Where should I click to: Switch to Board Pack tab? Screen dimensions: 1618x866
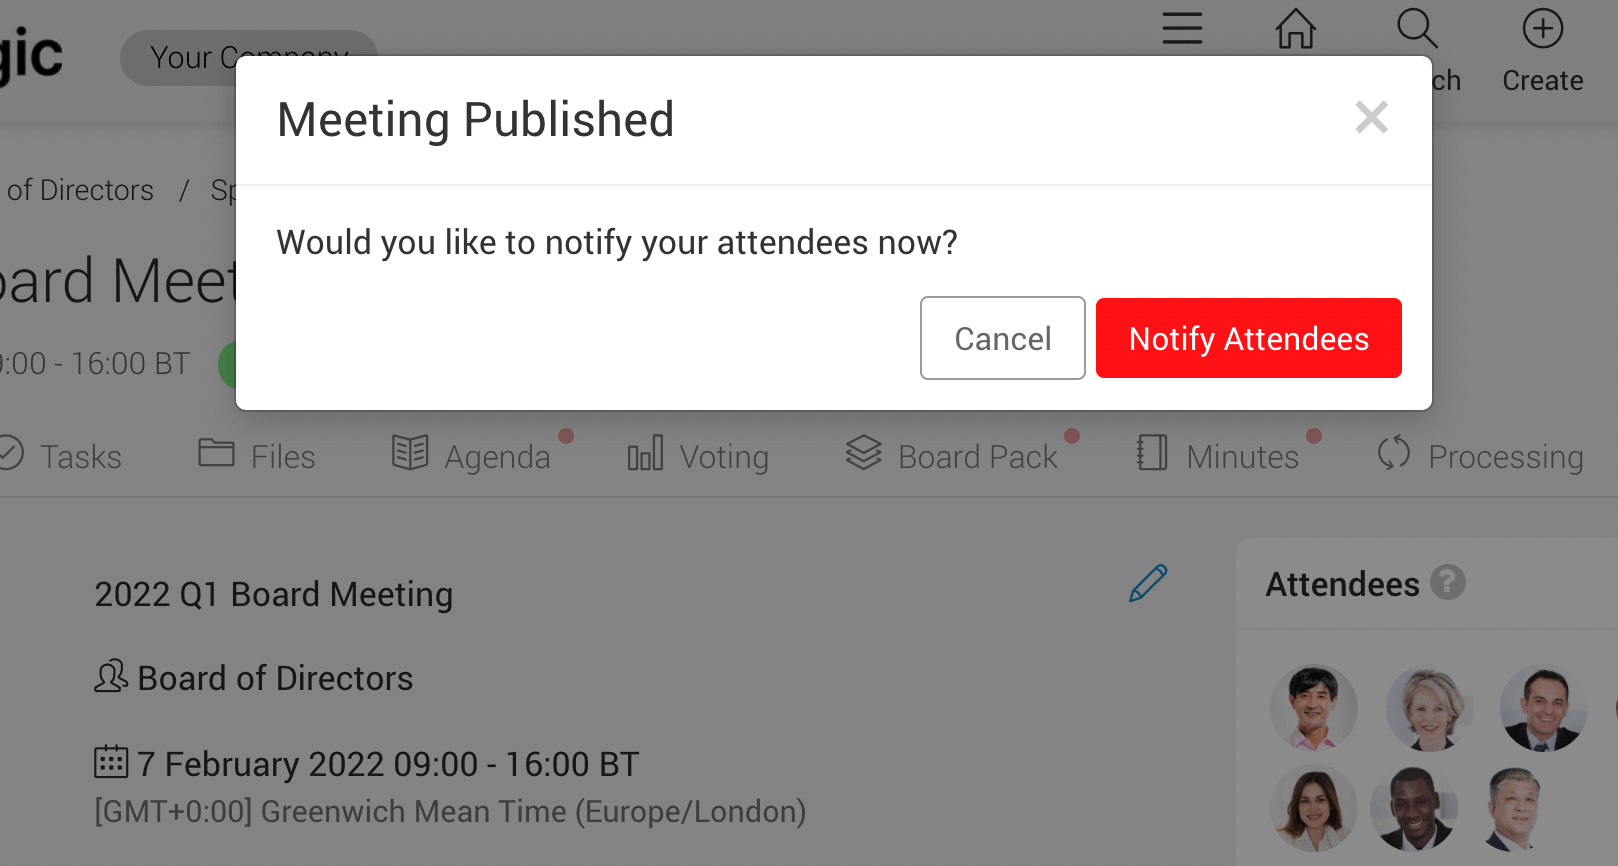coord(952,456)
